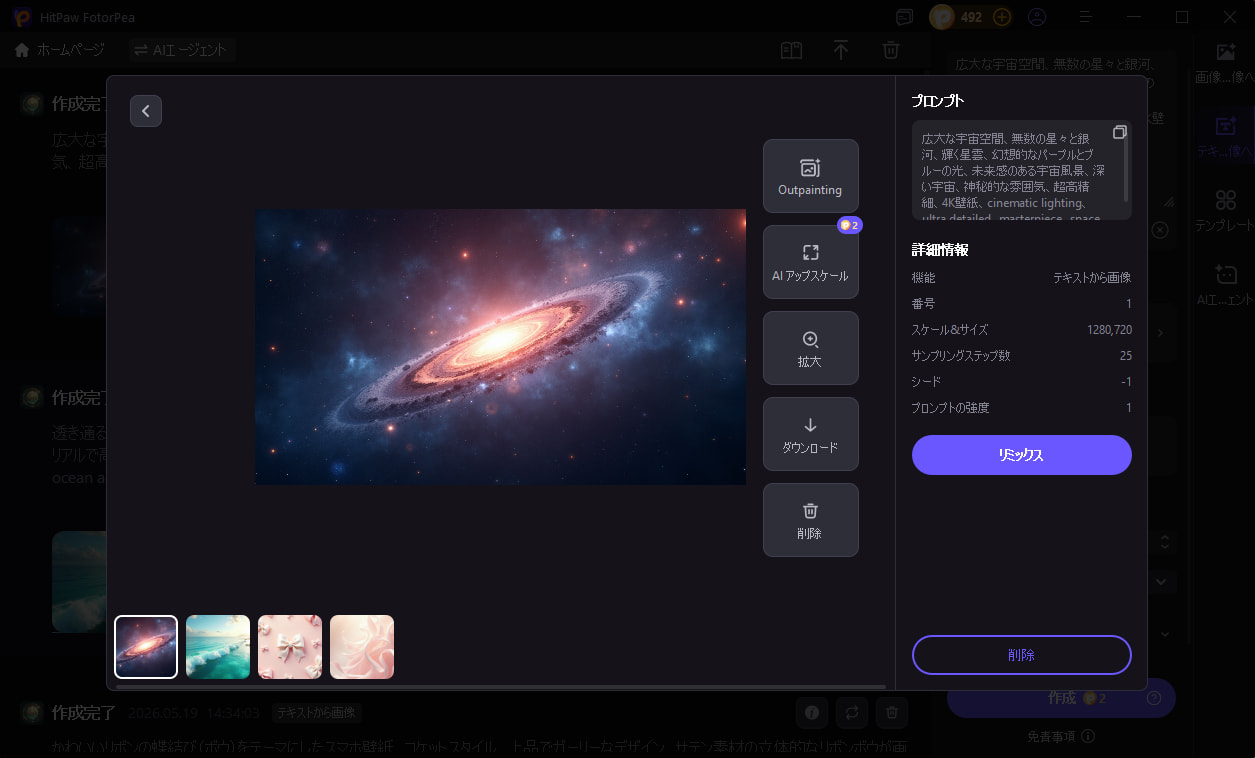Delete the ribbon generation entry
Image resolution: width=1255 pixels, height=758 pixels.
[x=892, y=713]
